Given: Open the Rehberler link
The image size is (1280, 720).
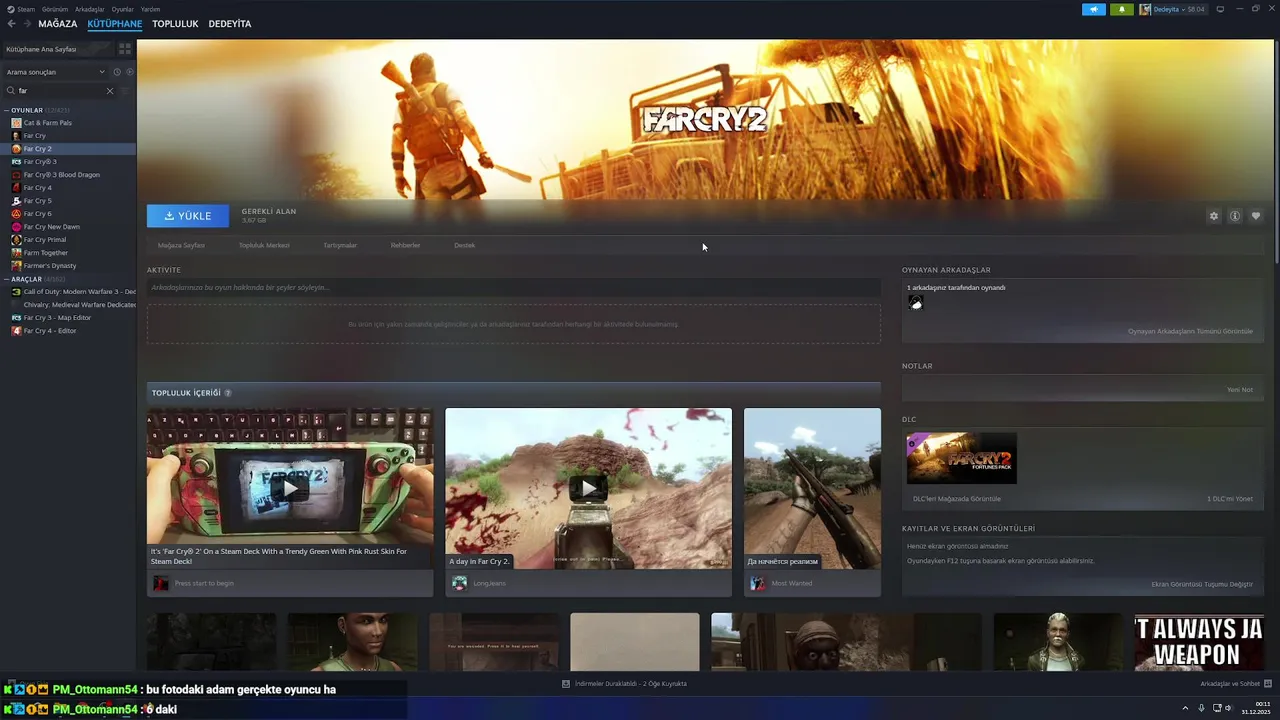Looking at the screenshot, I should point(405,245).
